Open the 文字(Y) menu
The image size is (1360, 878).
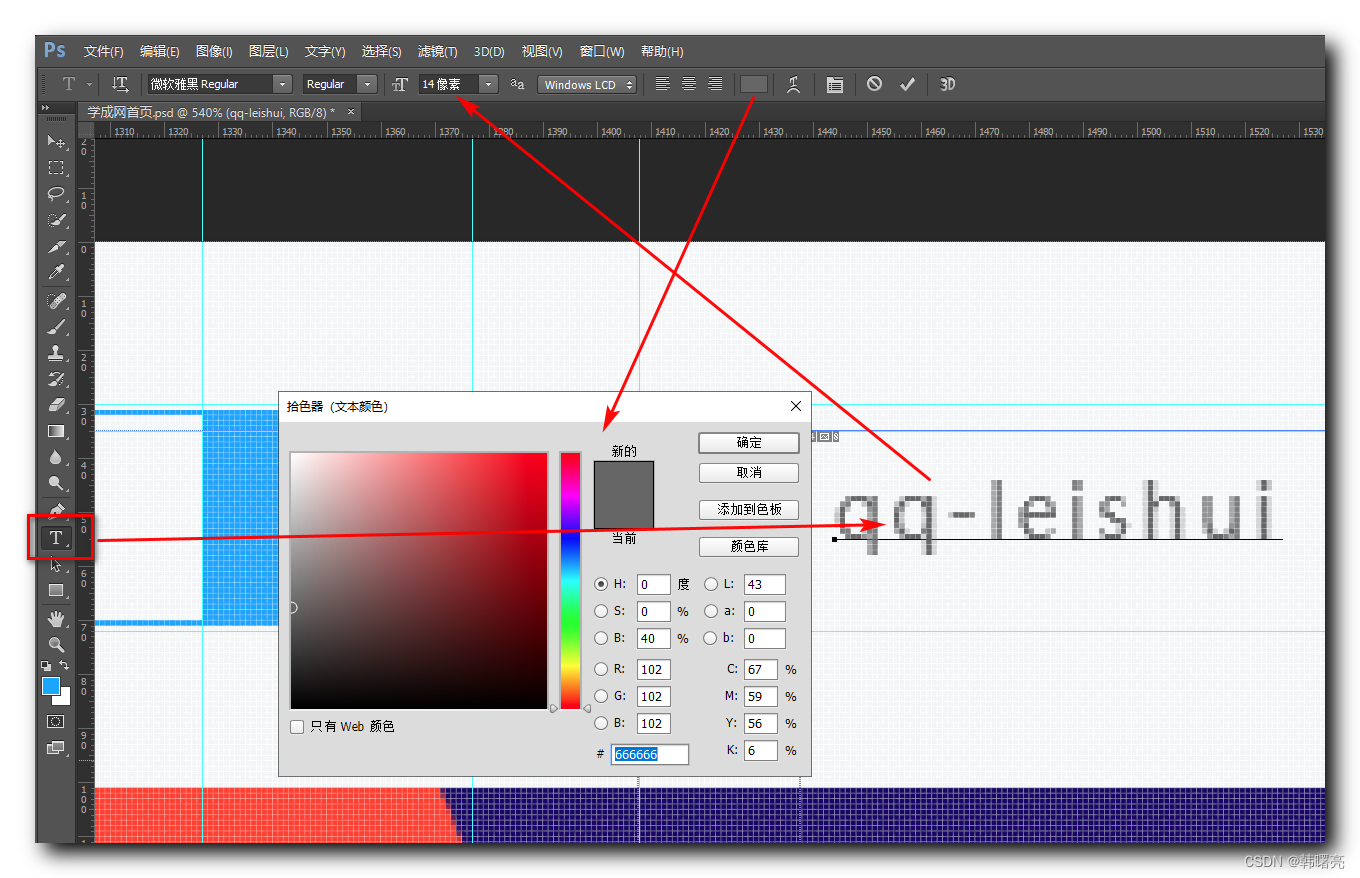[x=325, y=52]
